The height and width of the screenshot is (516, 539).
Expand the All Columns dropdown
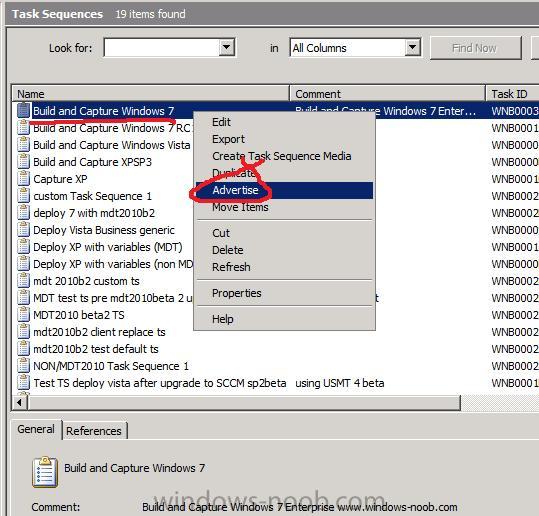coord(412,47)
